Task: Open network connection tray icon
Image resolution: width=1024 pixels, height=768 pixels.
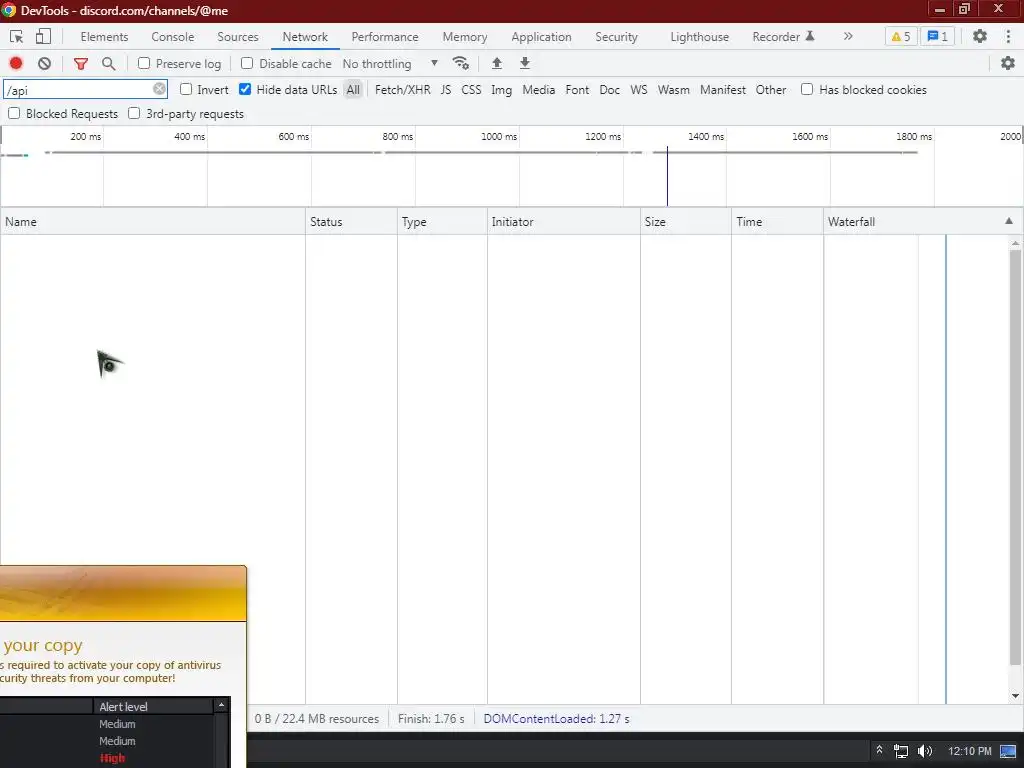Action: point(901,751)
